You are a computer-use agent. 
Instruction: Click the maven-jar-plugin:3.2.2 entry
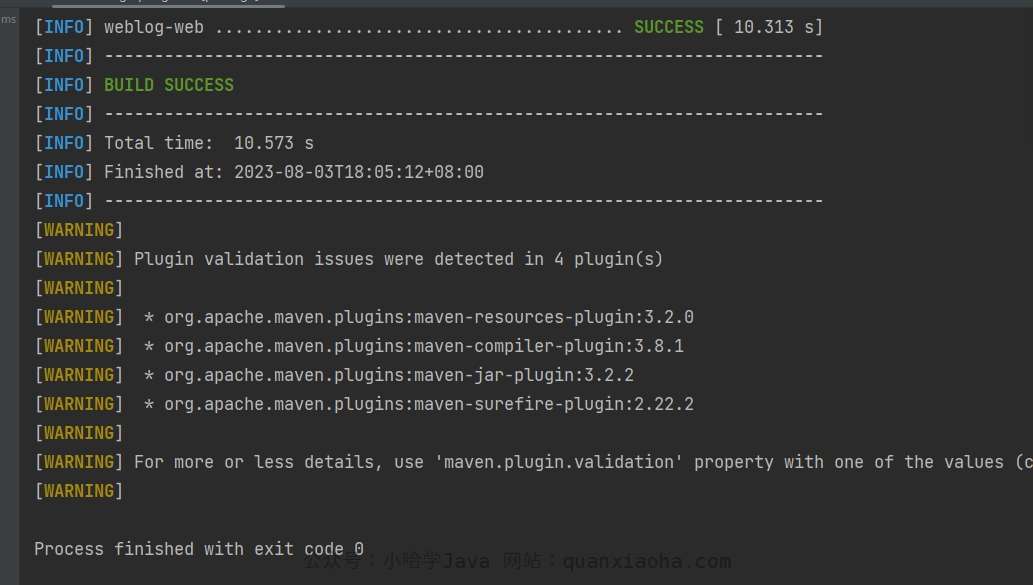point(399,375)
